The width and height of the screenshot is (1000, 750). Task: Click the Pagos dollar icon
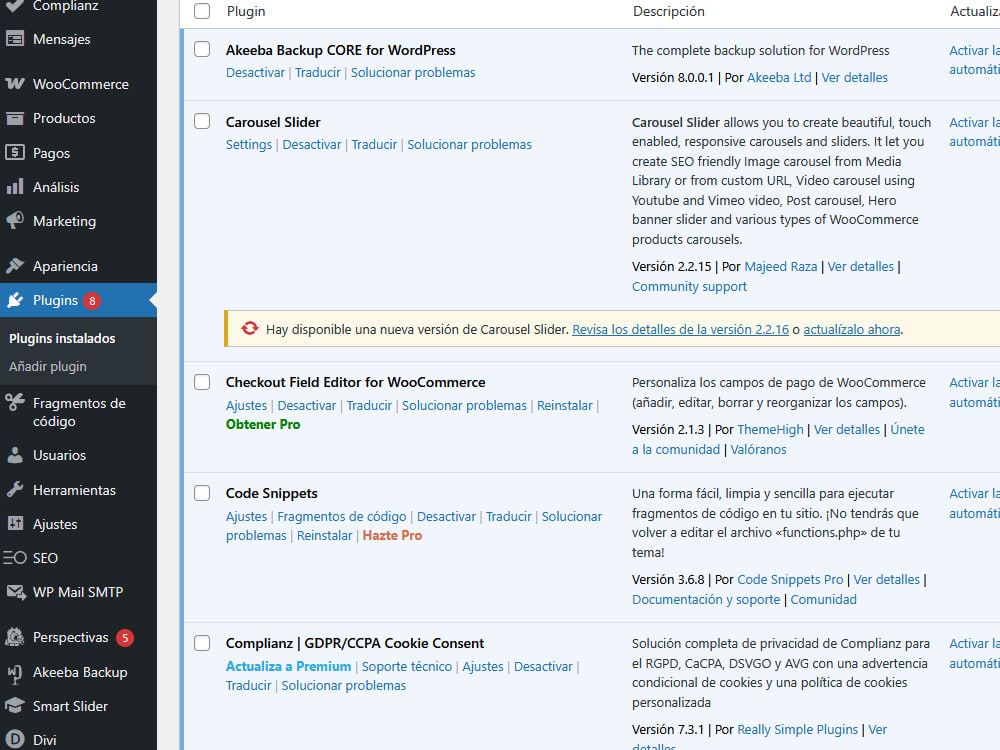(15, 152)
